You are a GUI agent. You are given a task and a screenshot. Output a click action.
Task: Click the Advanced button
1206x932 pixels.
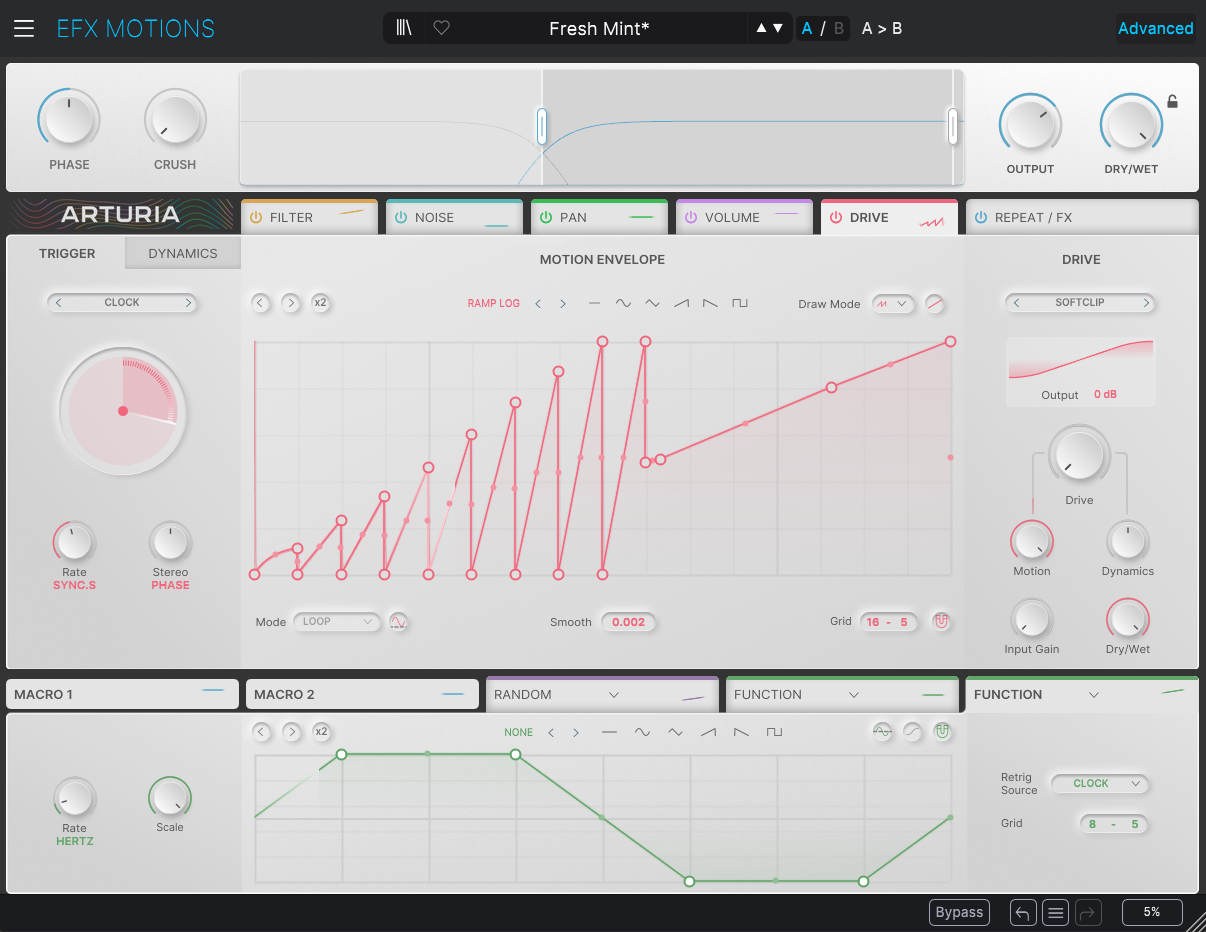pos(1155,28)
